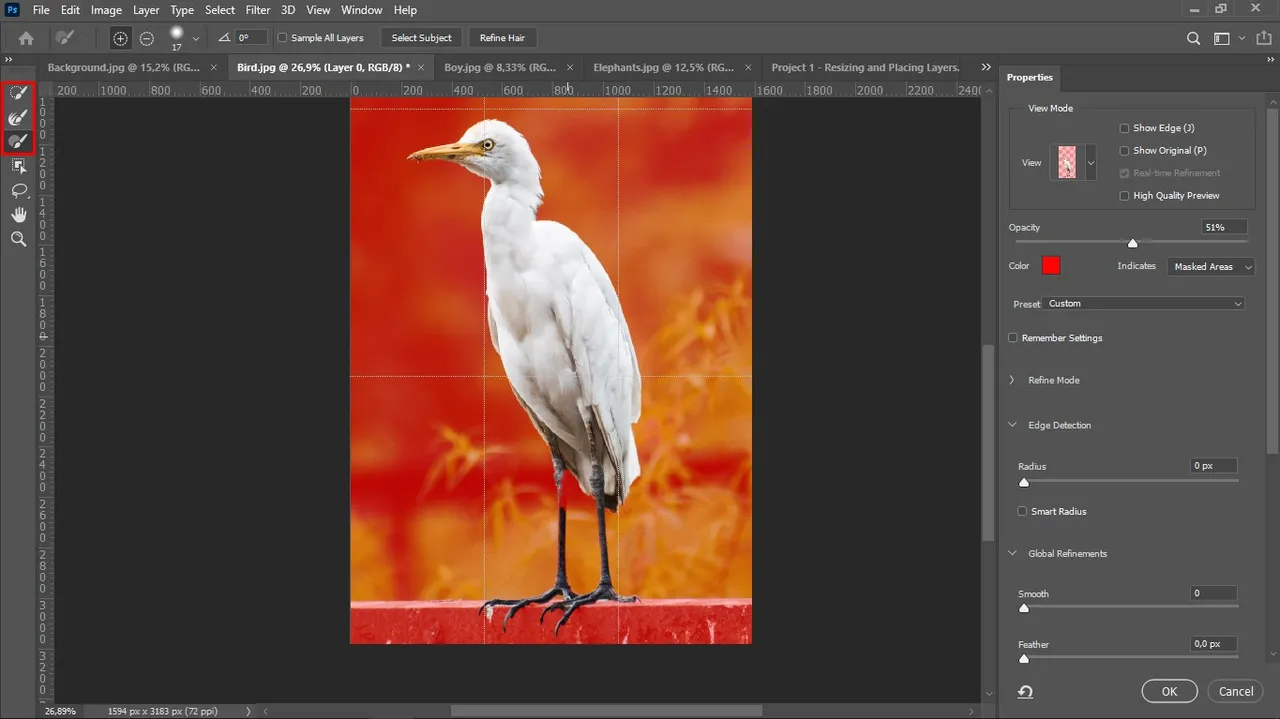The height and width of the screenshot is (719, 1280).
Task: Open the Select menu
Action: [220, 10]
